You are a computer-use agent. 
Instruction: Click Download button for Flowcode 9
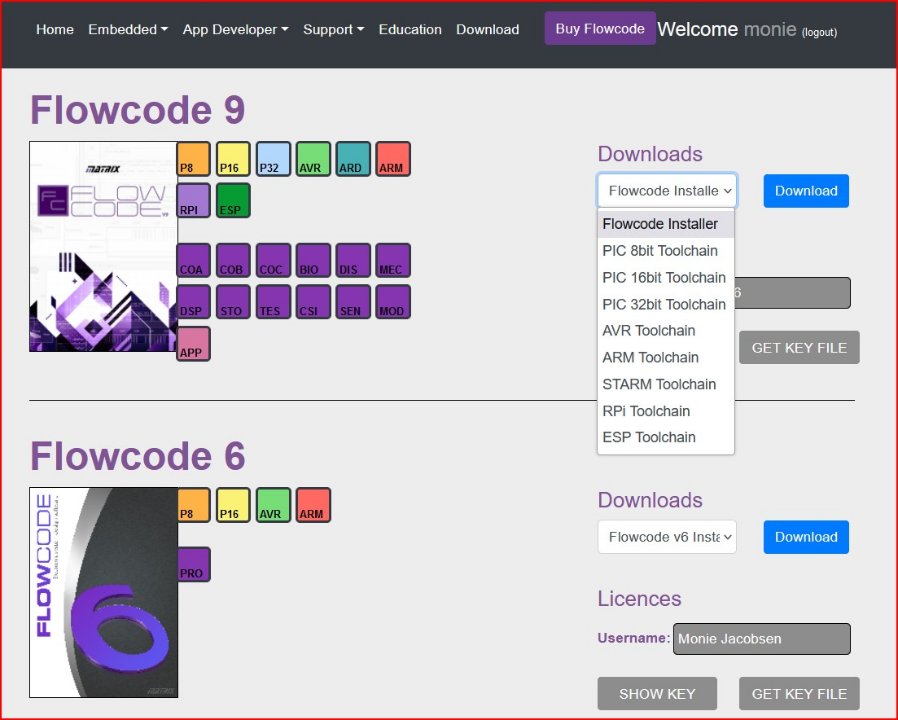[806, 191]
